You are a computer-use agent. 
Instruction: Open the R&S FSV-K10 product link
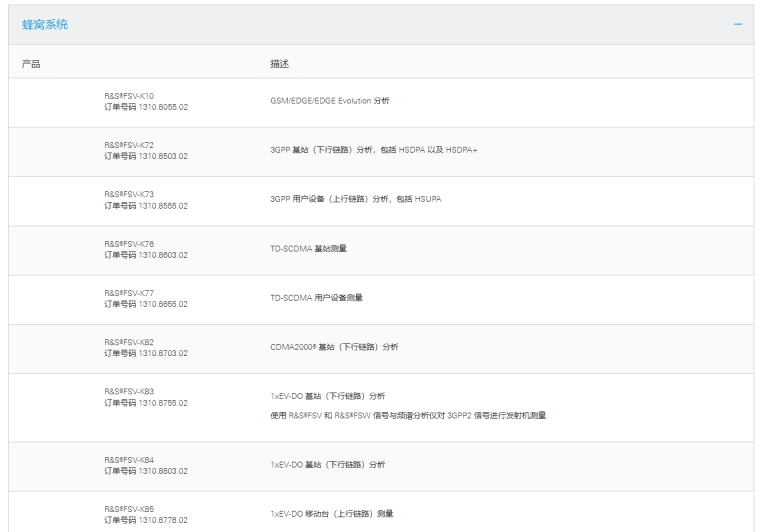click(129, 96)
